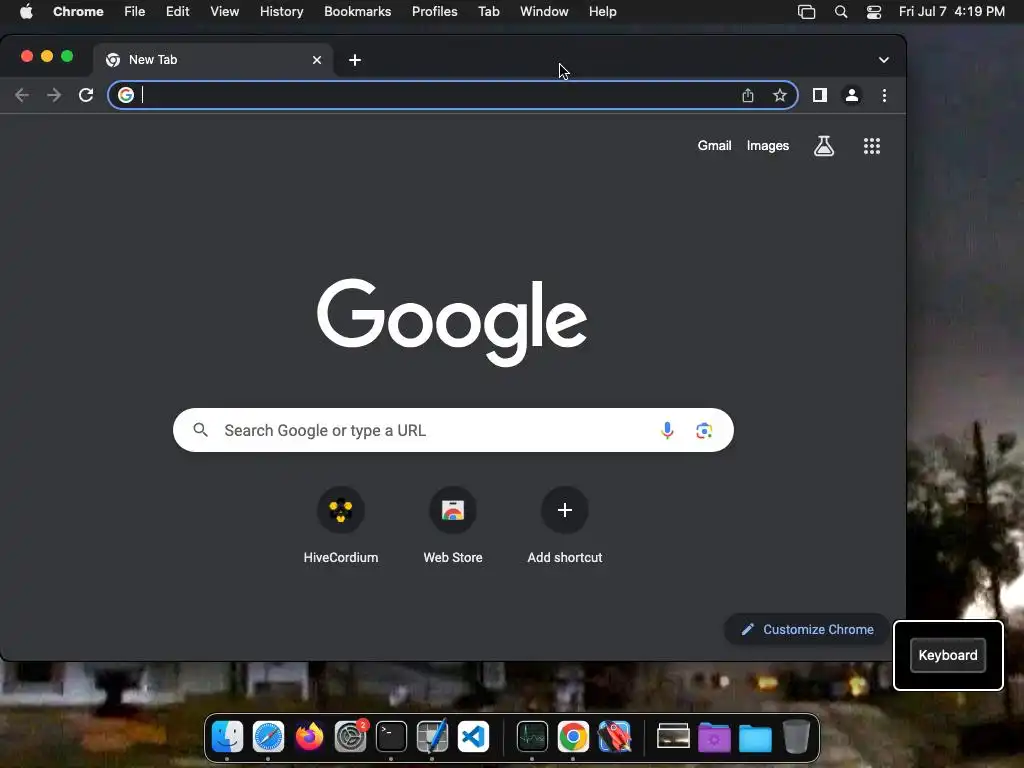Screen dimensions: 1024x768
Task: Start voice search with the microphone
Action: (x=667, y=430)
